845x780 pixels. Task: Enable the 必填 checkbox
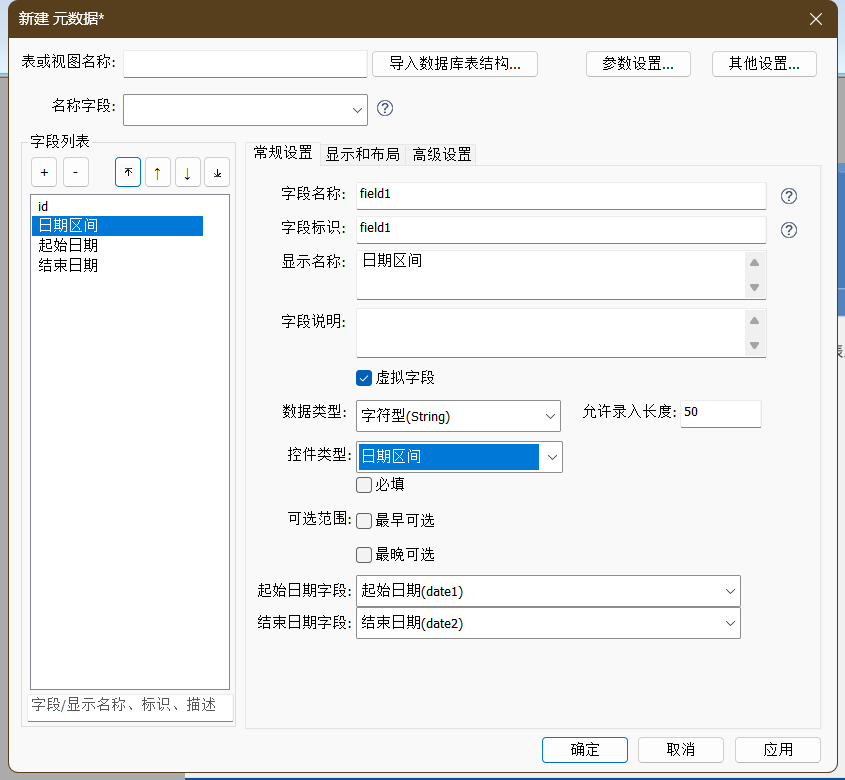(365, 485)
